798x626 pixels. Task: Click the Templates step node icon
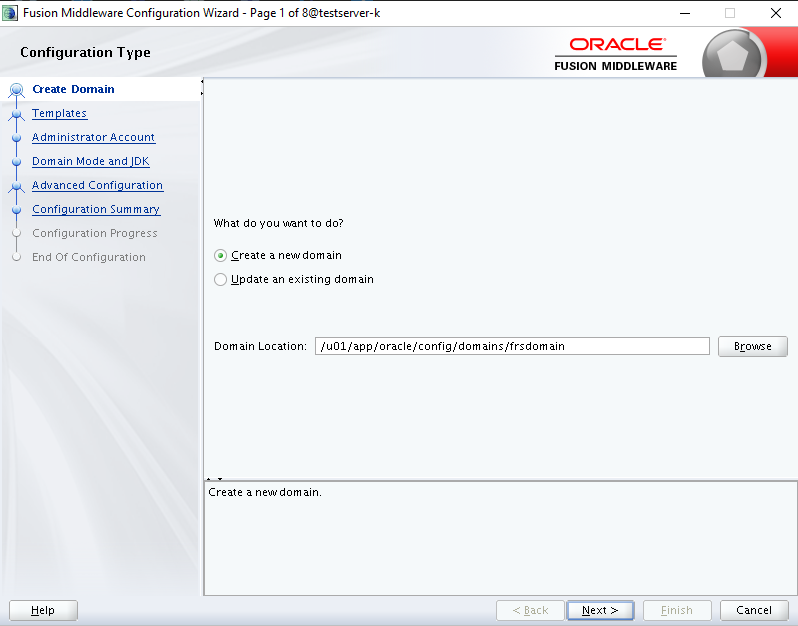coord(16,114)
